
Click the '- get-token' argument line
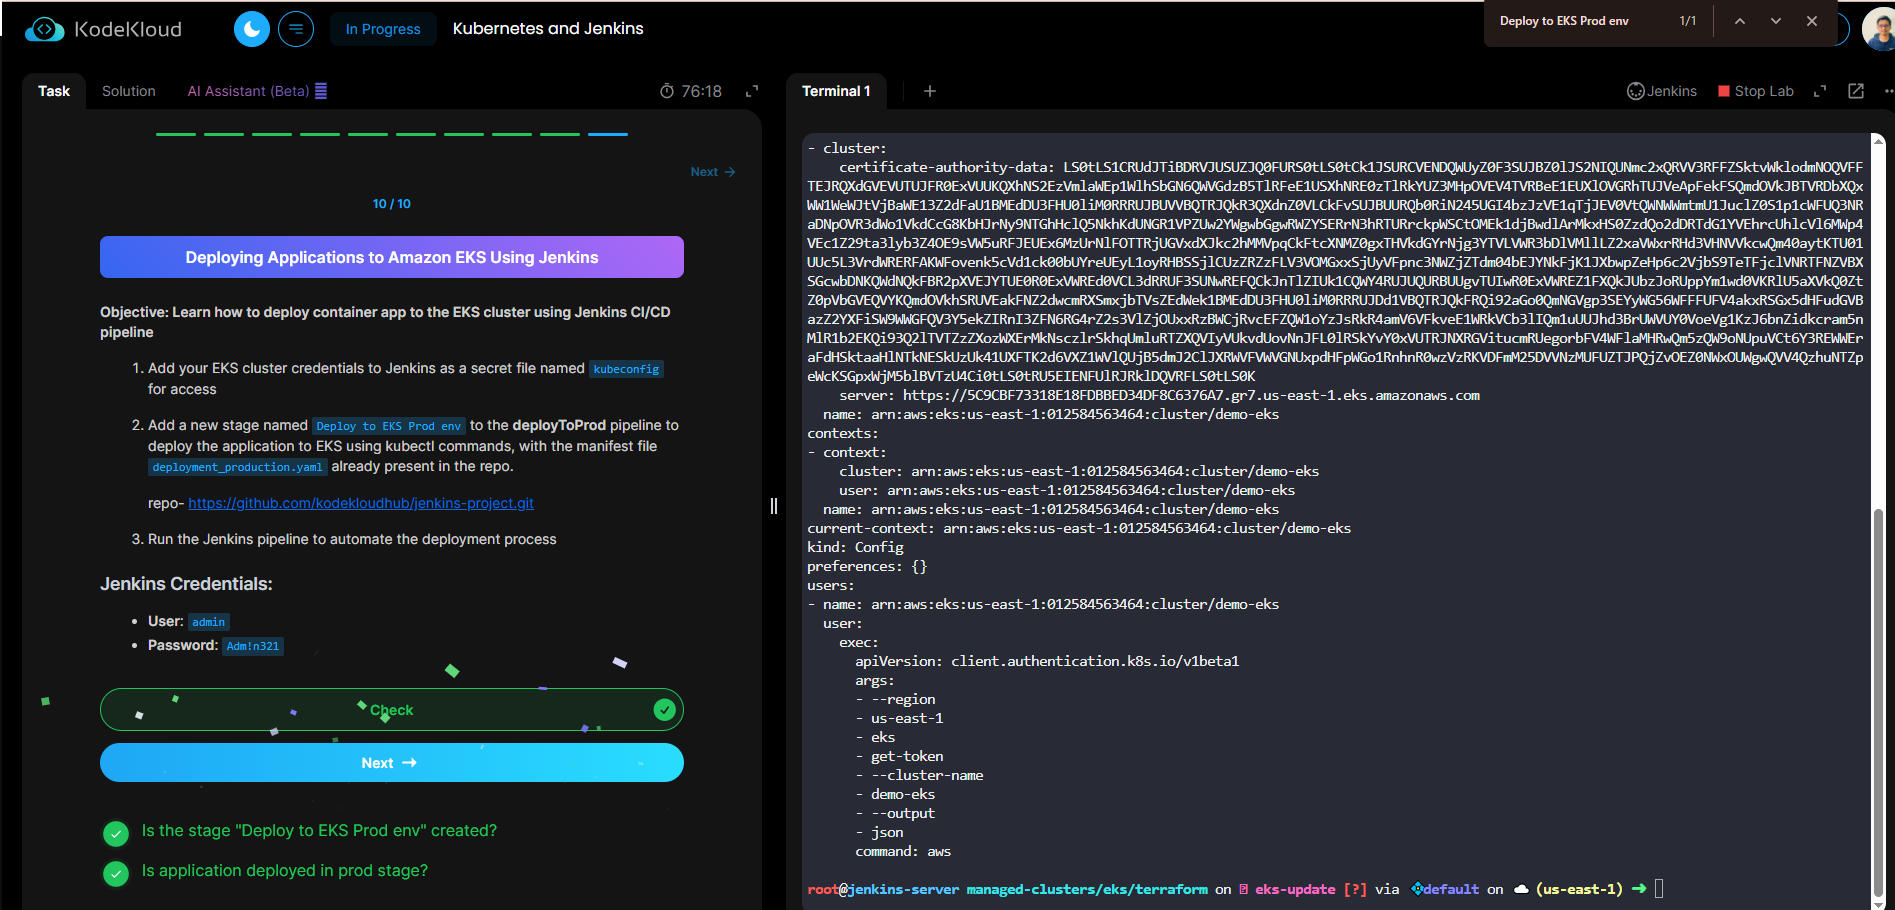(x=899, y=757)
